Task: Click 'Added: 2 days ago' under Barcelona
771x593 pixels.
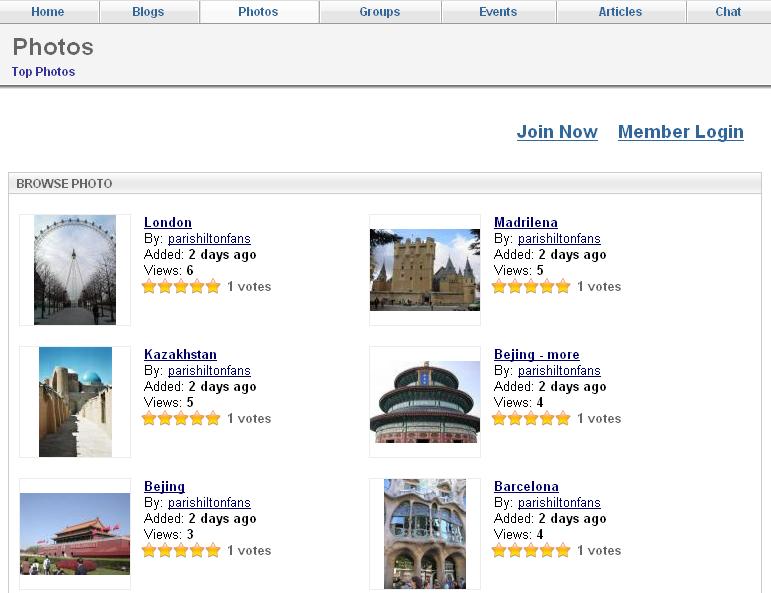Action: [x=550, y=519]
